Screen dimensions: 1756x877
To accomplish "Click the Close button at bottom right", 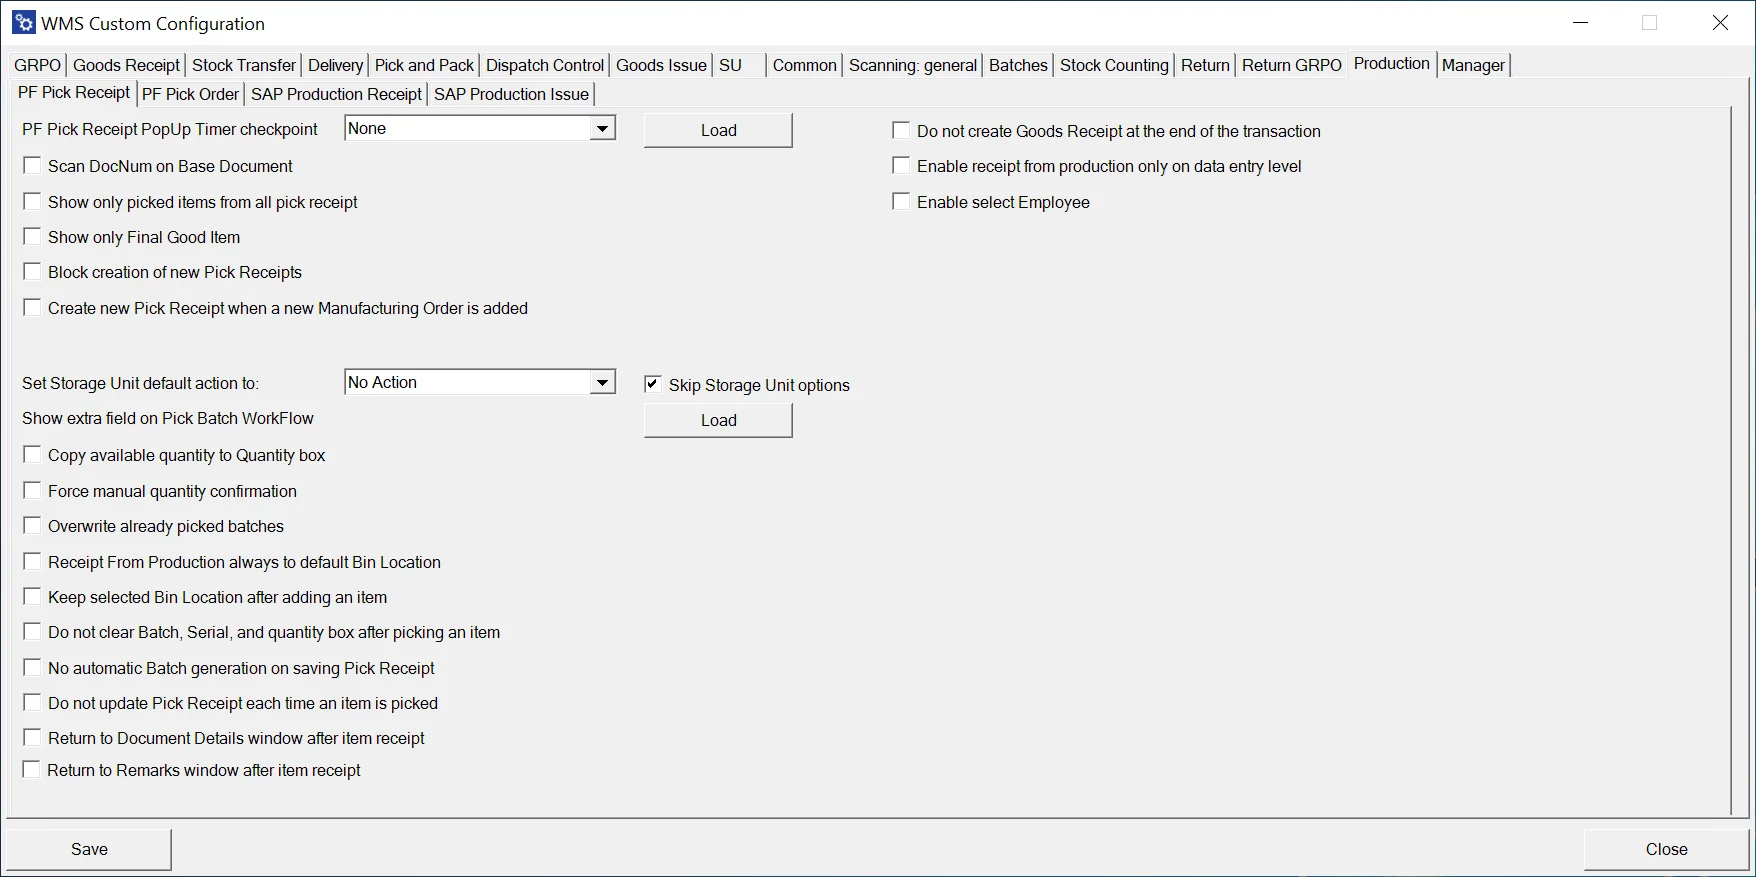I will click(x=1667, y=849).
